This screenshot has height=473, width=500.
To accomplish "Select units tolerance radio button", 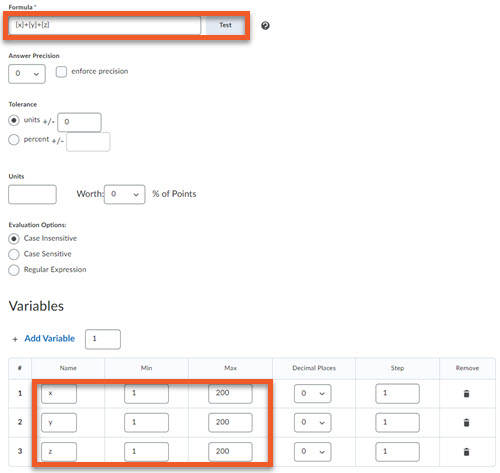I will (x=14, y=120).
